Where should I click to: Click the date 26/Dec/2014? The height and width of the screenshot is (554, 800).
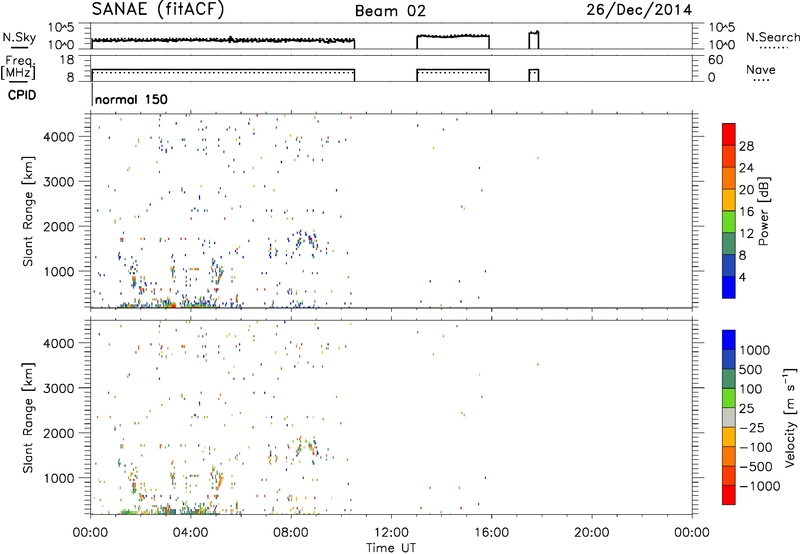pyautogui.click(x=639, y=10)
